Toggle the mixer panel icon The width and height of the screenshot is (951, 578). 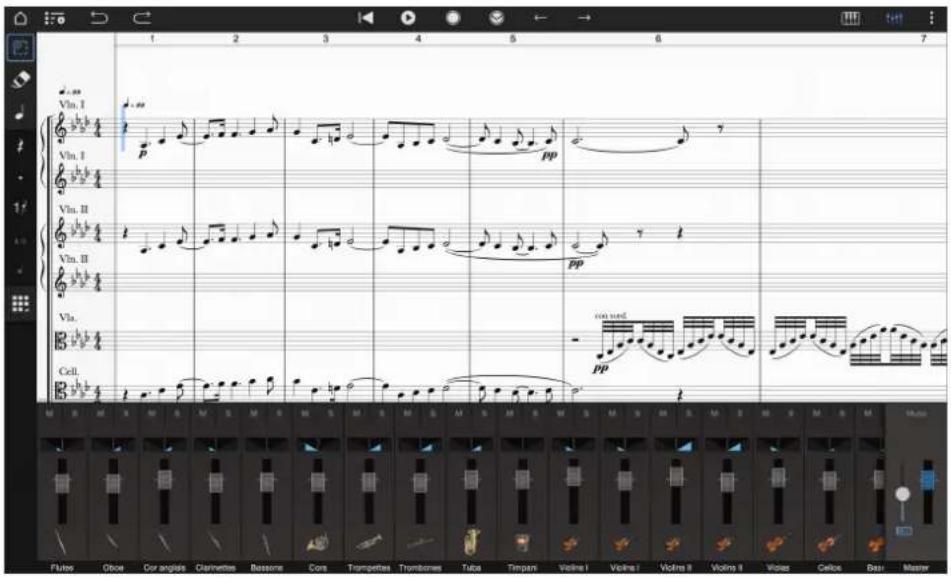point(894,18)
